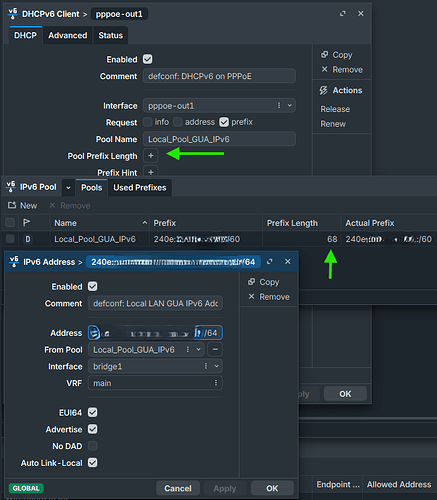Switch to the DHCP tab
The height and width of the screenshot is (500, 437).
(x=25, y=35)
